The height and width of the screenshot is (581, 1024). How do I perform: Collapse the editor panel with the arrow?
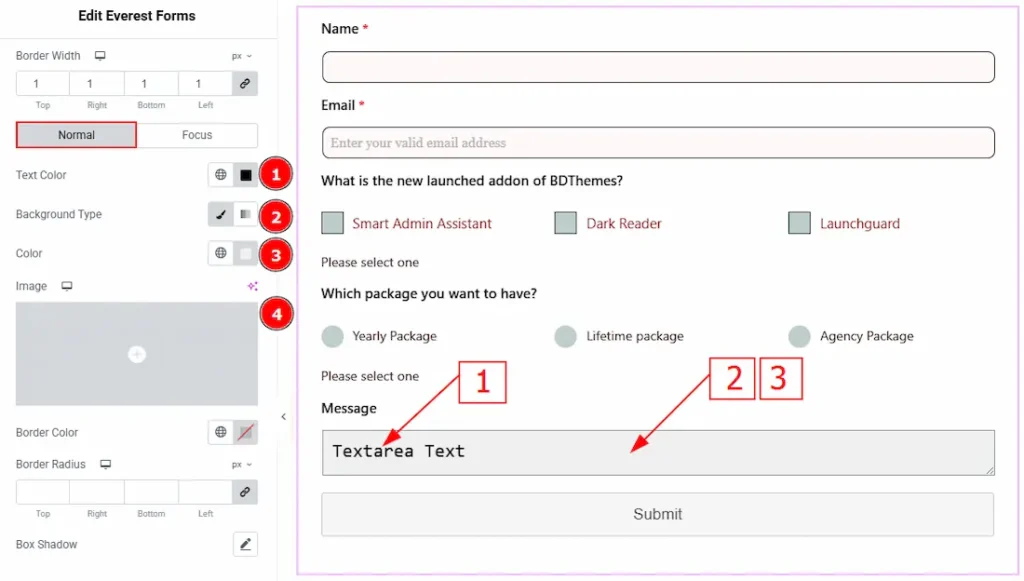click(283, 417)
